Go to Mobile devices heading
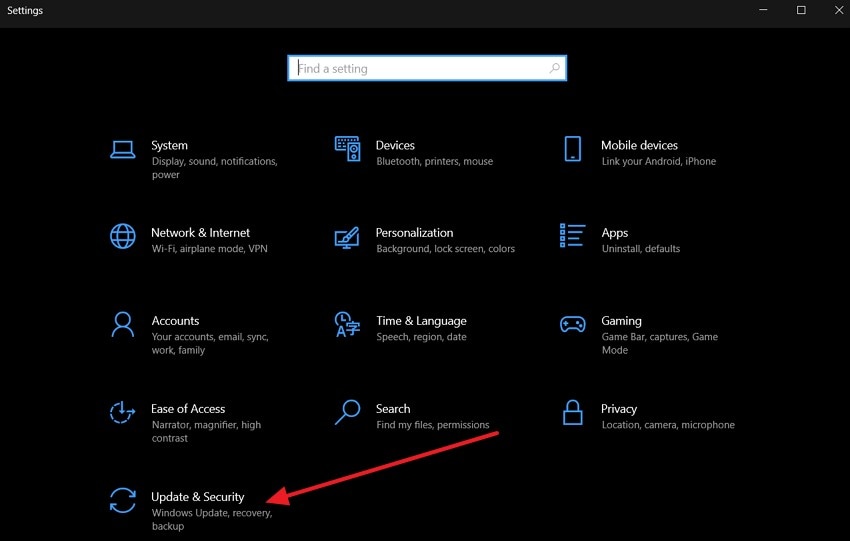The height and width of the screenshot is (541, 850). click(x=639, y=145)
